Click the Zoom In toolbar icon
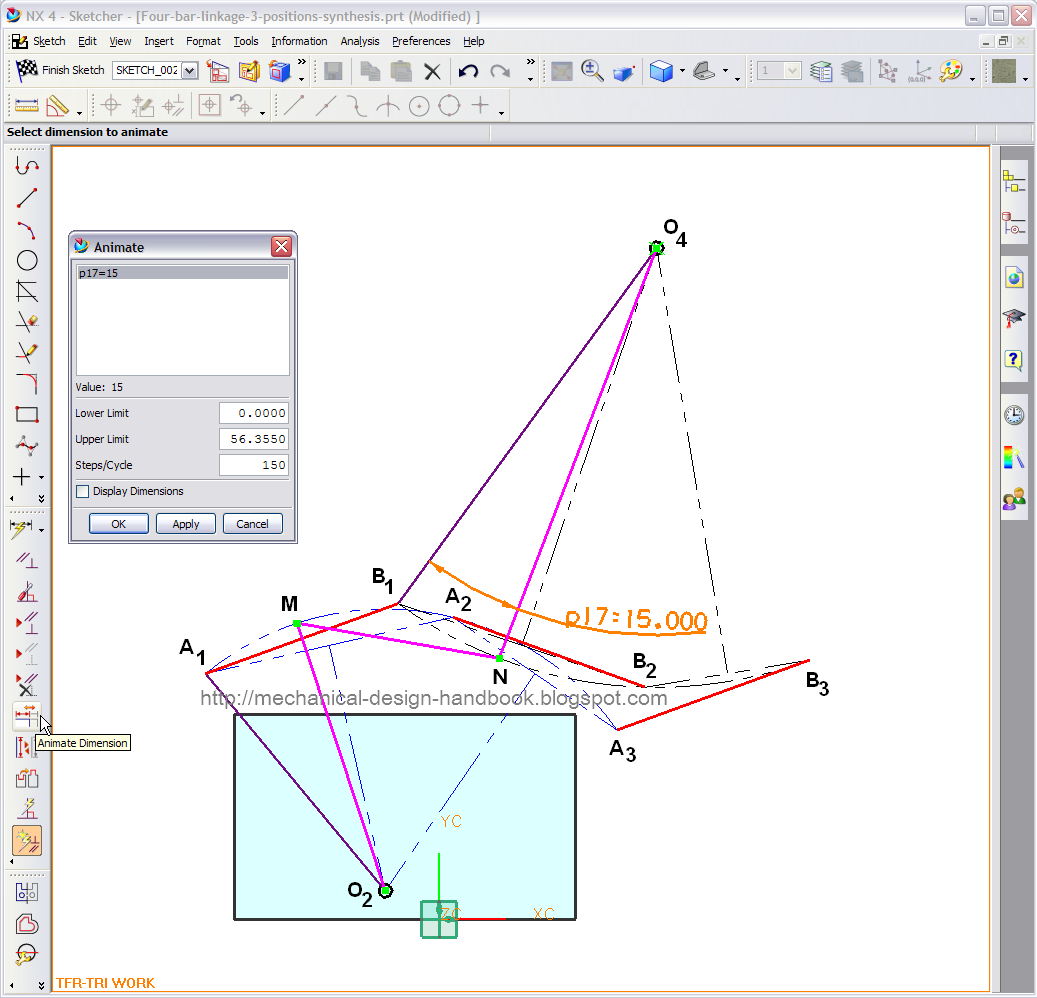This screenshot has height=998, width=1037. tap(592, 71)
